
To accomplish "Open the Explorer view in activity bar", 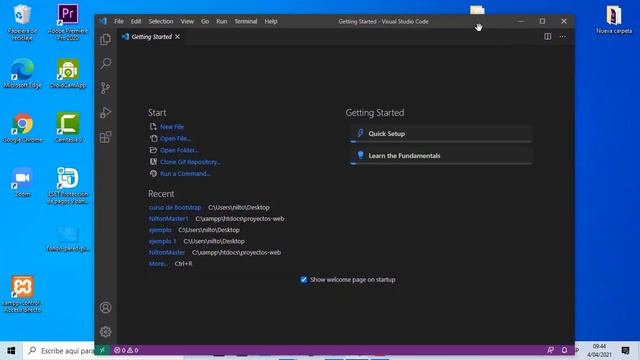I will pos(105,39).
